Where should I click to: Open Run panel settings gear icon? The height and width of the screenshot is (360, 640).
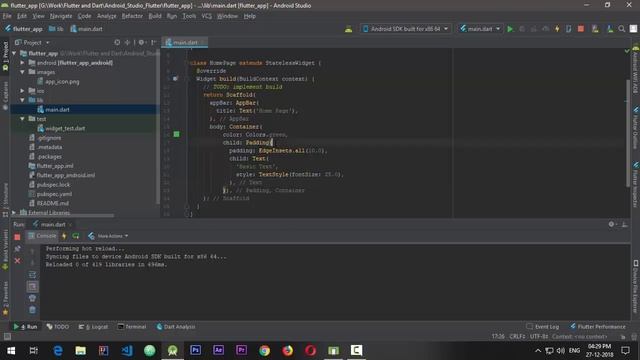(x=611, y=224)
